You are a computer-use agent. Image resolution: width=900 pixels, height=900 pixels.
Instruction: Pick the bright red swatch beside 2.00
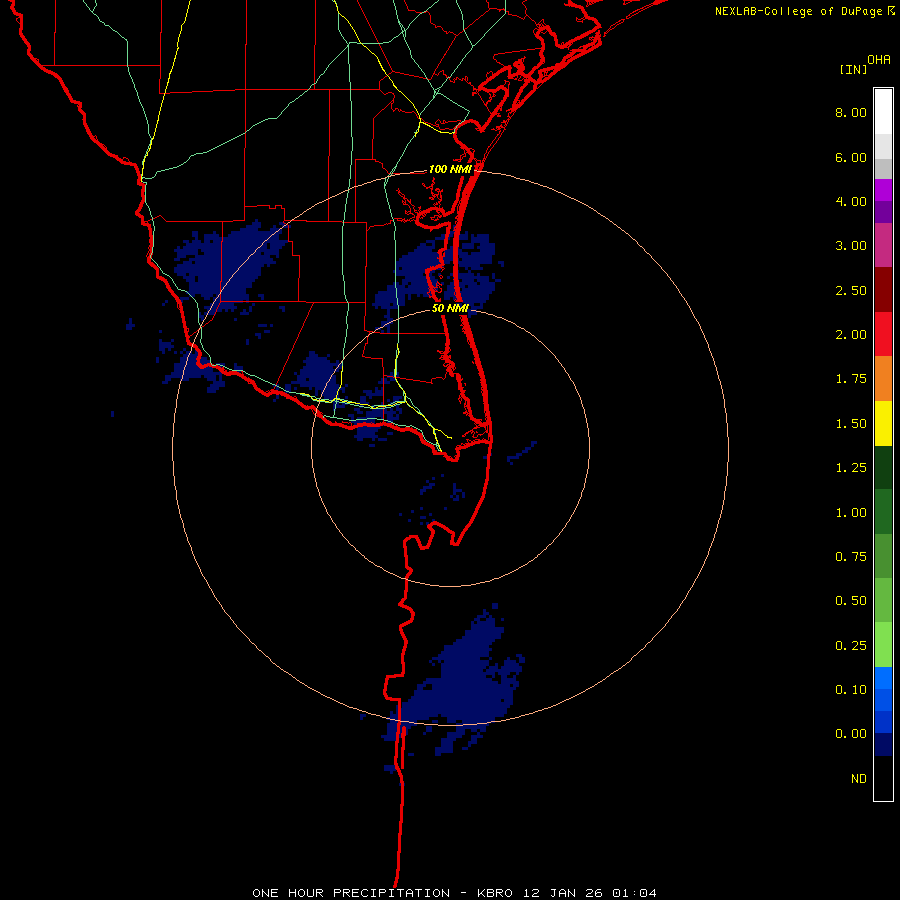coord(883,334)
